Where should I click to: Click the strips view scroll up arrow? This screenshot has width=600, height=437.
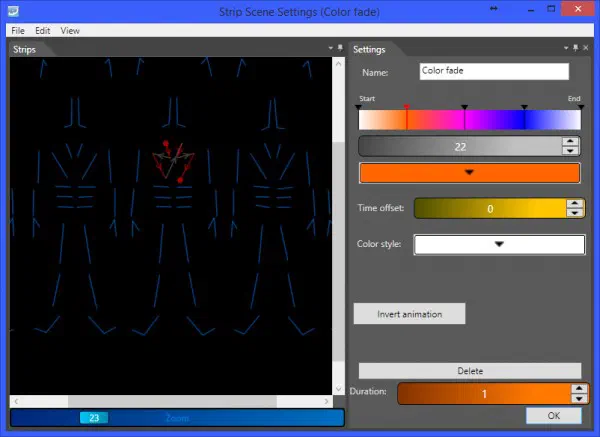[338, 64]
